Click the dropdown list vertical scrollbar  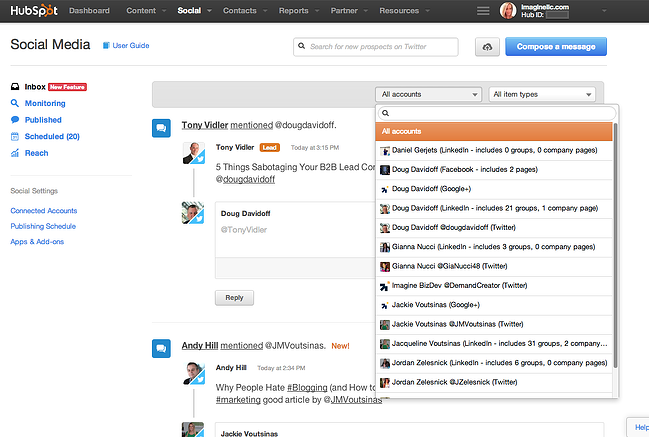coord(615,245)
